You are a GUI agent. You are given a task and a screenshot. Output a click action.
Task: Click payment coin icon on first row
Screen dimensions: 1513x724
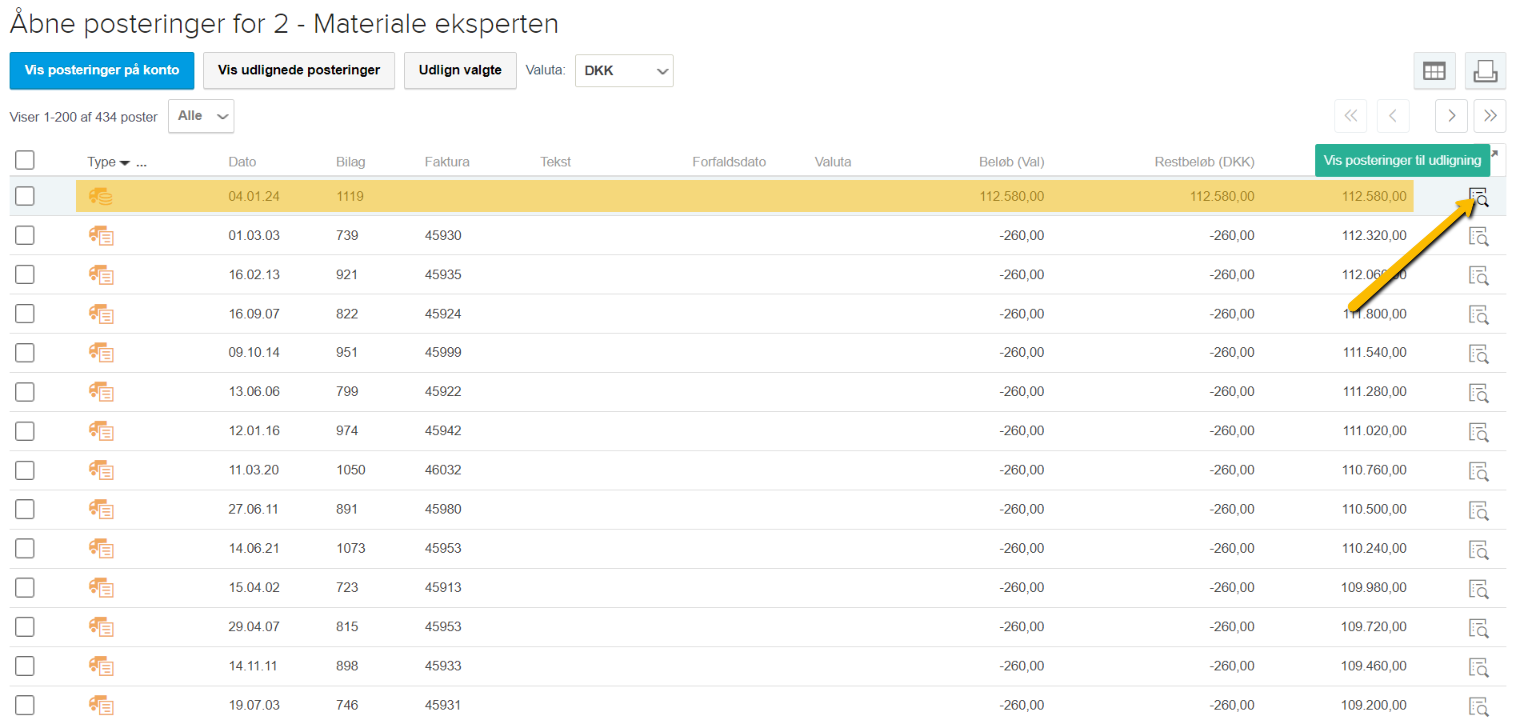click(101, 197)
